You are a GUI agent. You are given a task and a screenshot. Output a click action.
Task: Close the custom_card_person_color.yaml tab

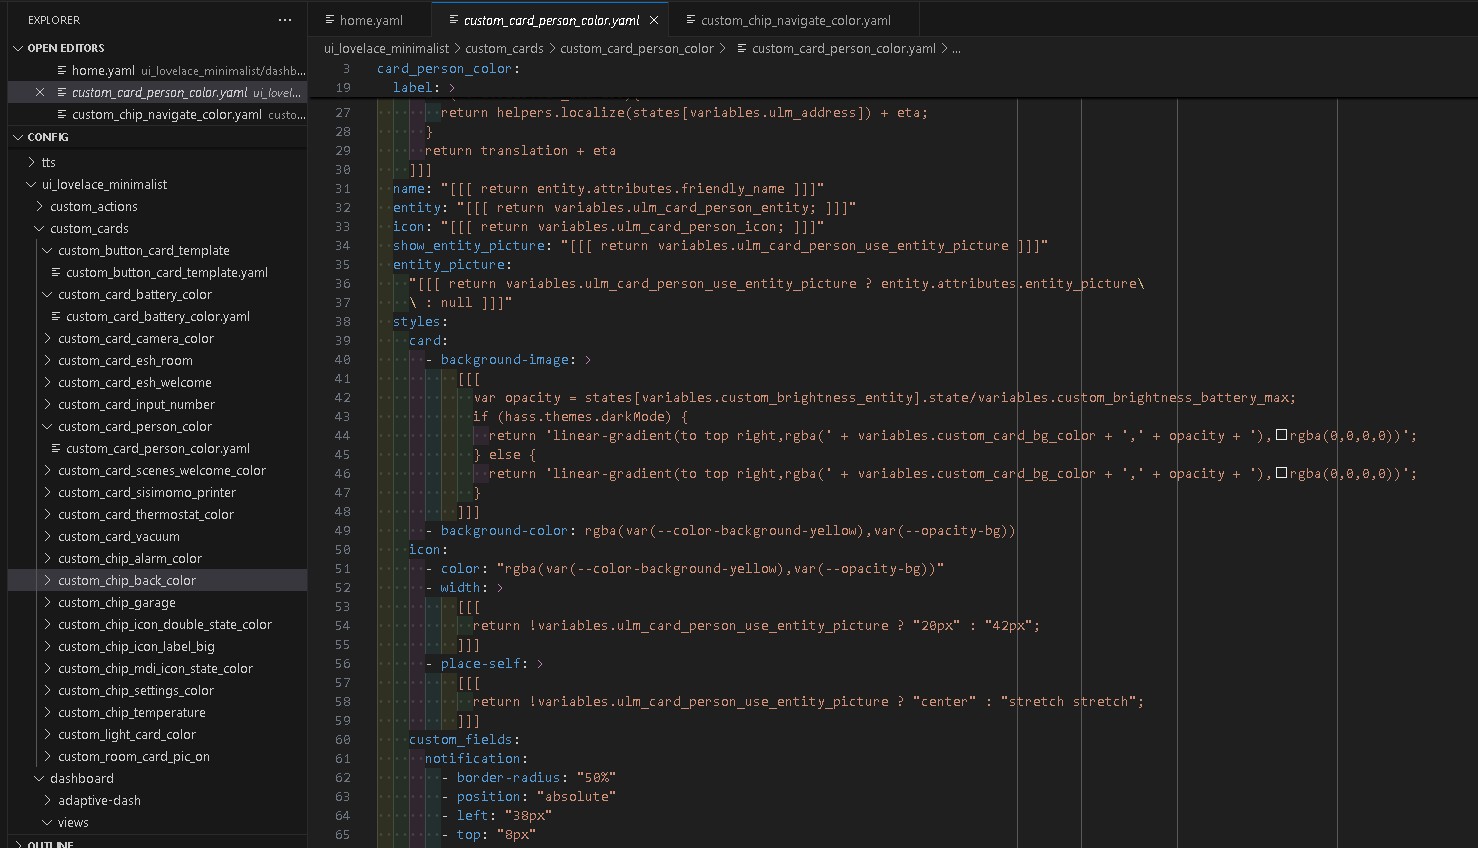654,20
